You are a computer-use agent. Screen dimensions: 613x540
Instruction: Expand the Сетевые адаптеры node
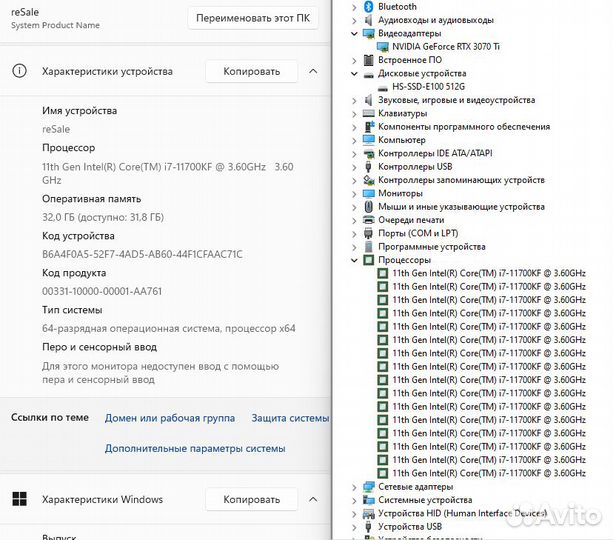(x=354, y=487)
